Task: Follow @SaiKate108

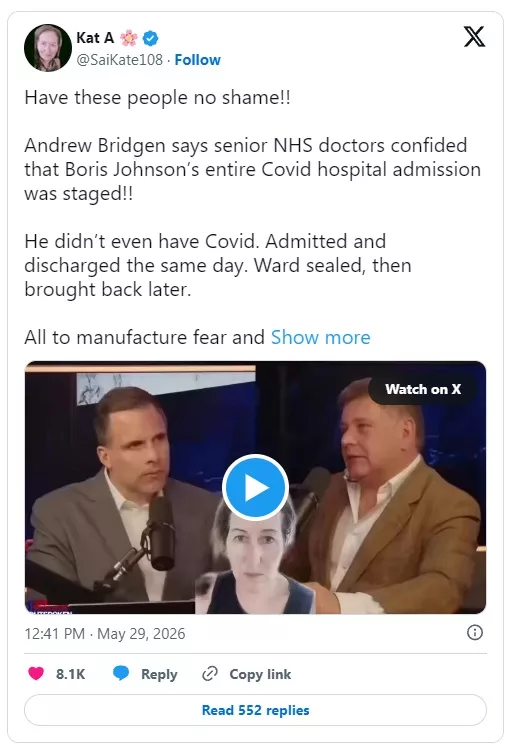Action: 198,60
